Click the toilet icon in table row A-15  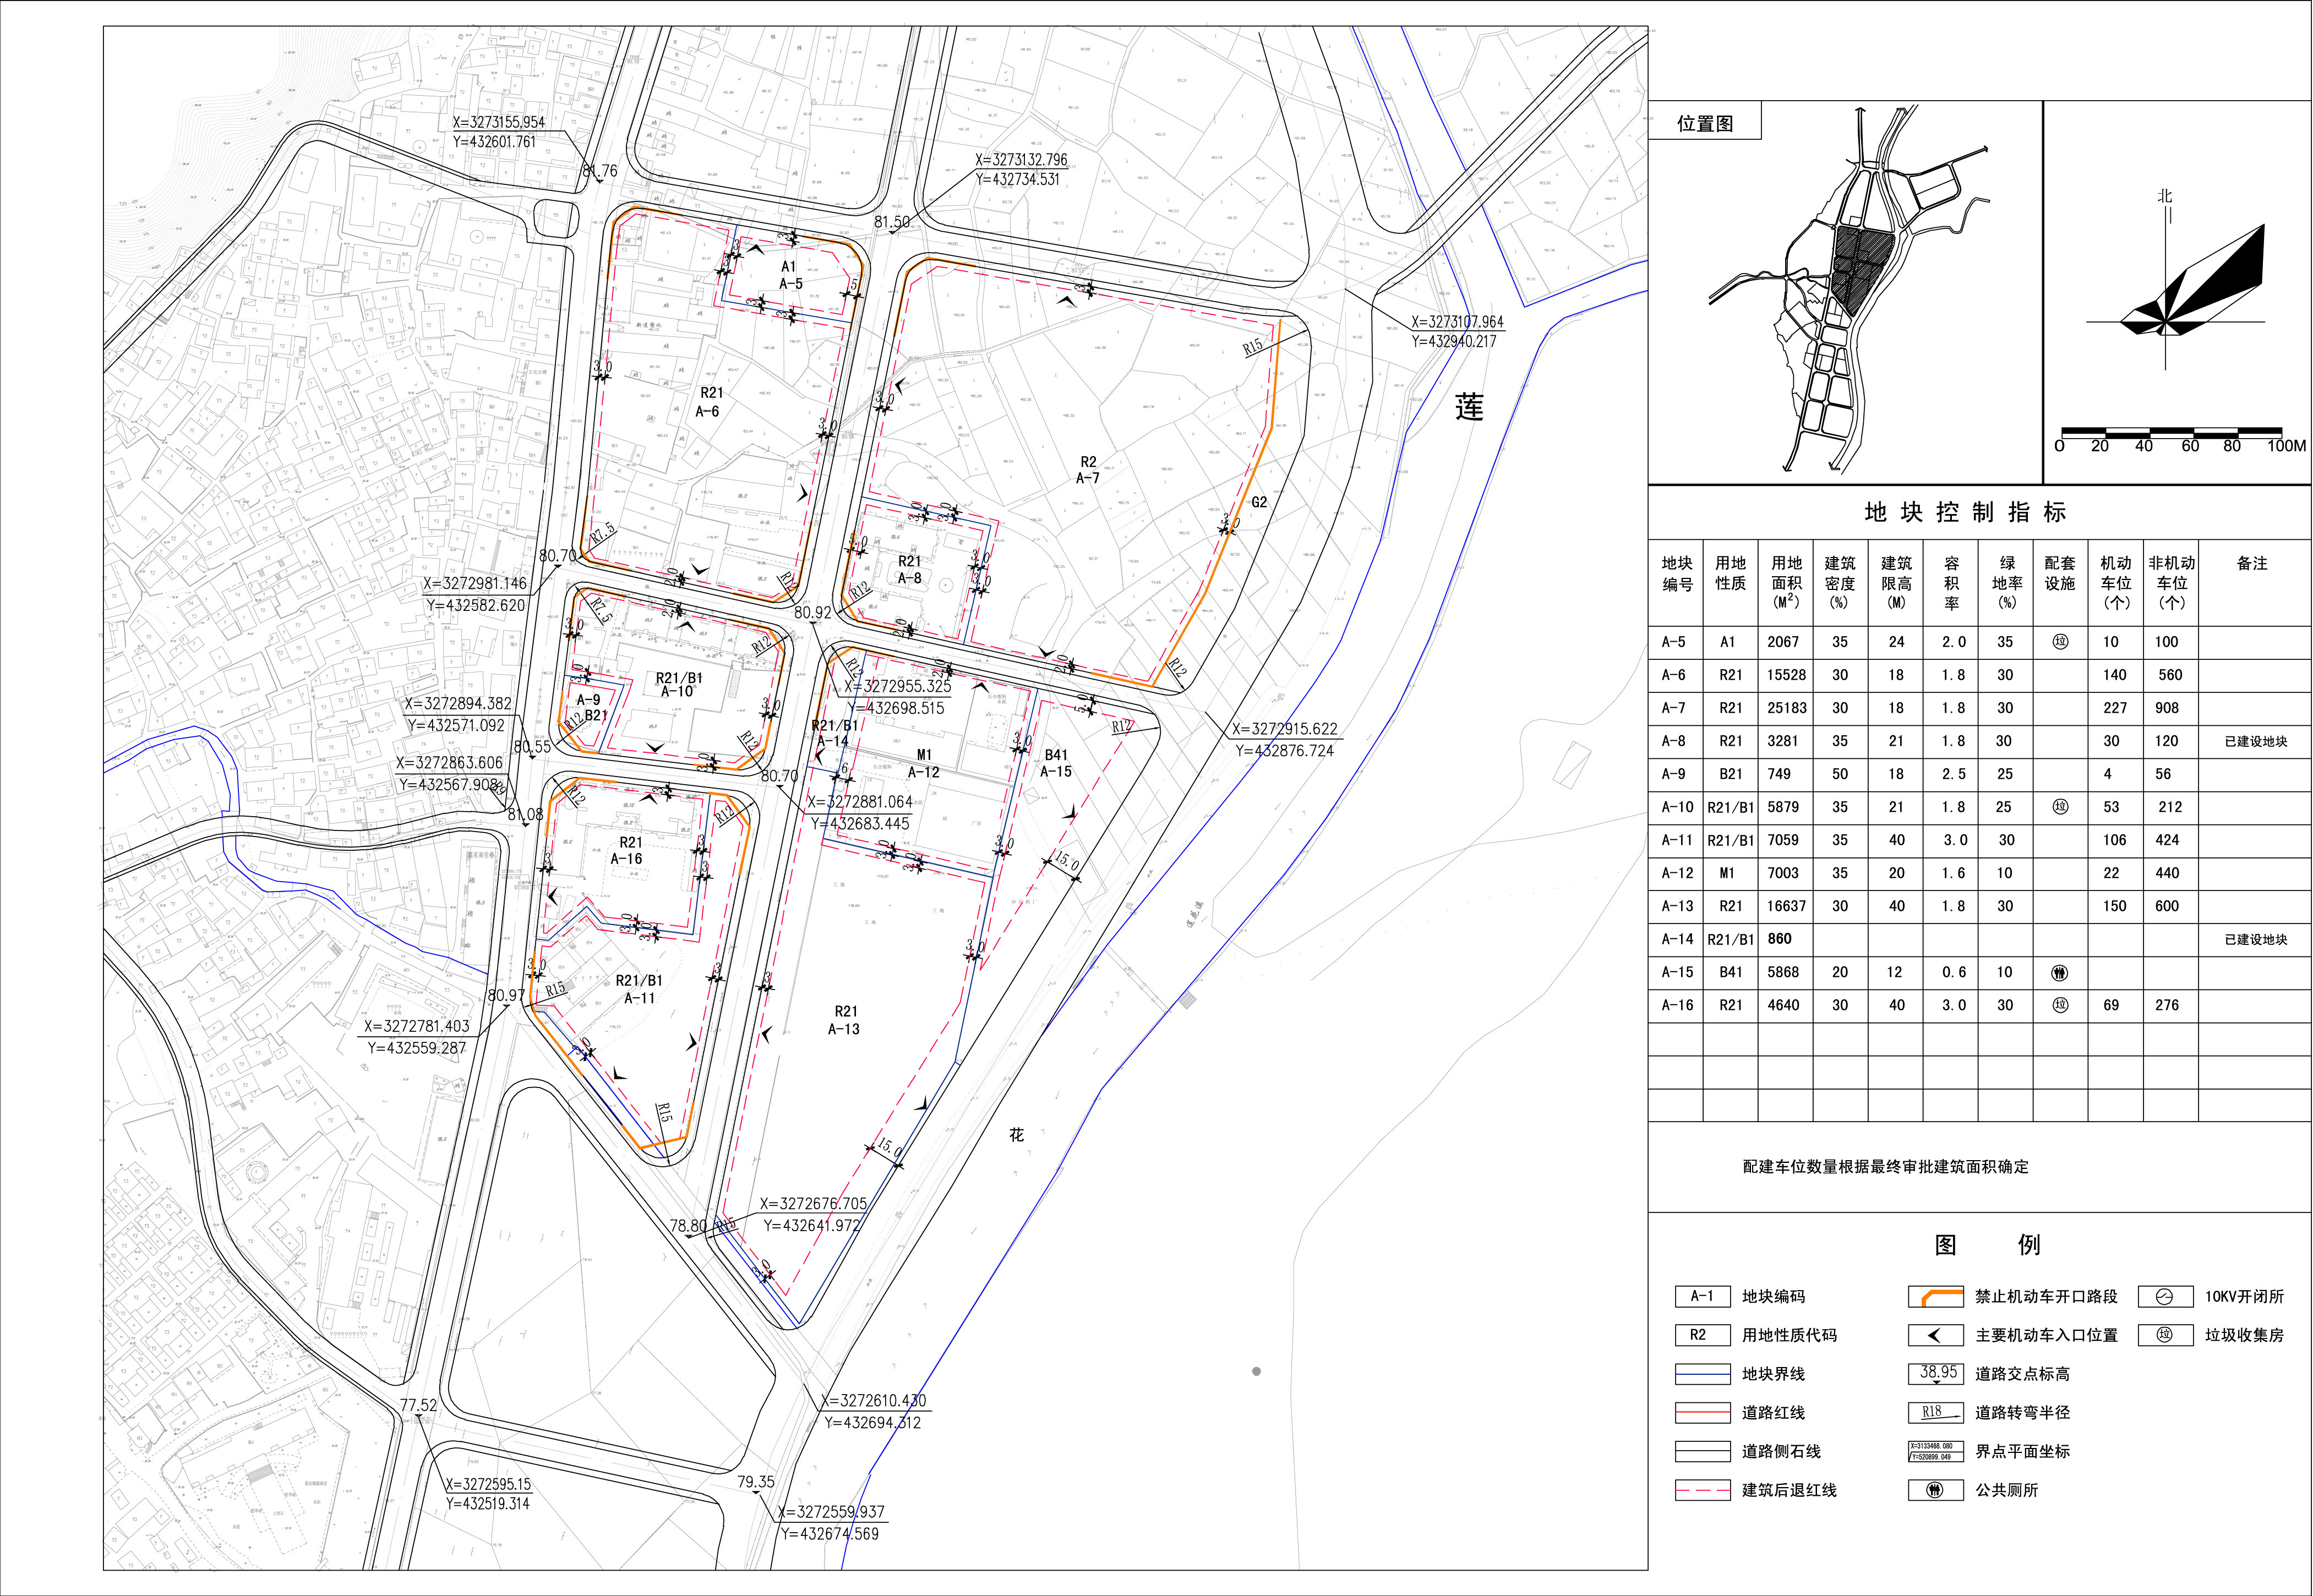pos(2061,972)
